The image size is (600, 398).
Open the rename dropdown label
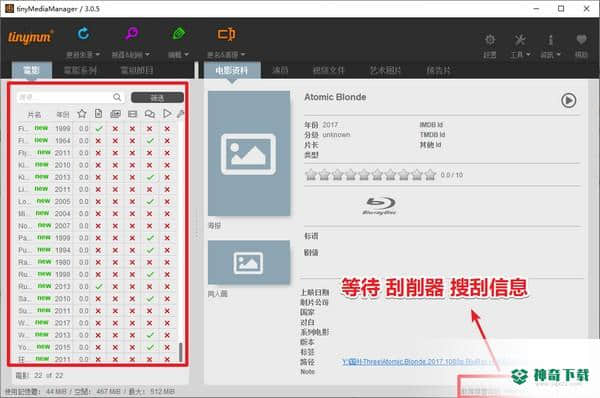coord(226,55)
